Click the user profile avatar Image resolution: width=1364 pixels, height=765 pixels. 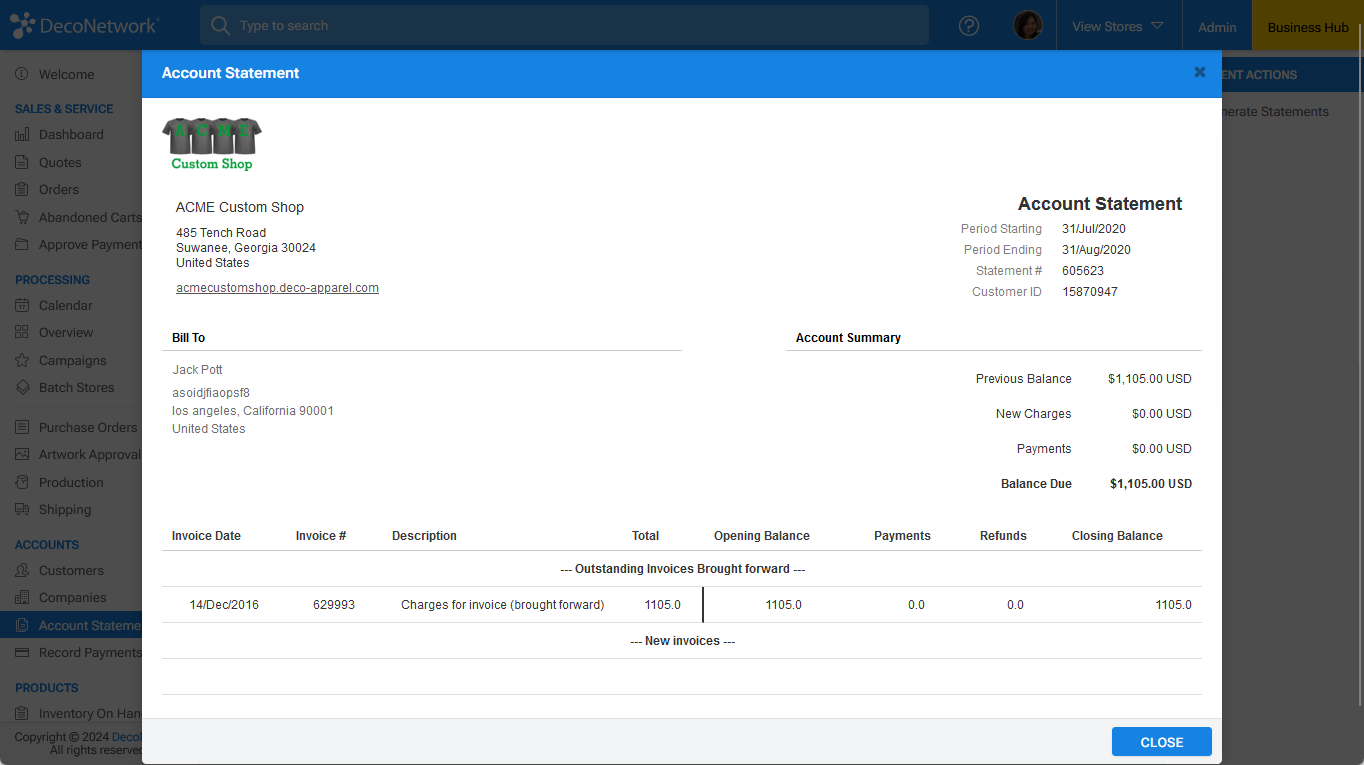click(x=1027, y=26)
